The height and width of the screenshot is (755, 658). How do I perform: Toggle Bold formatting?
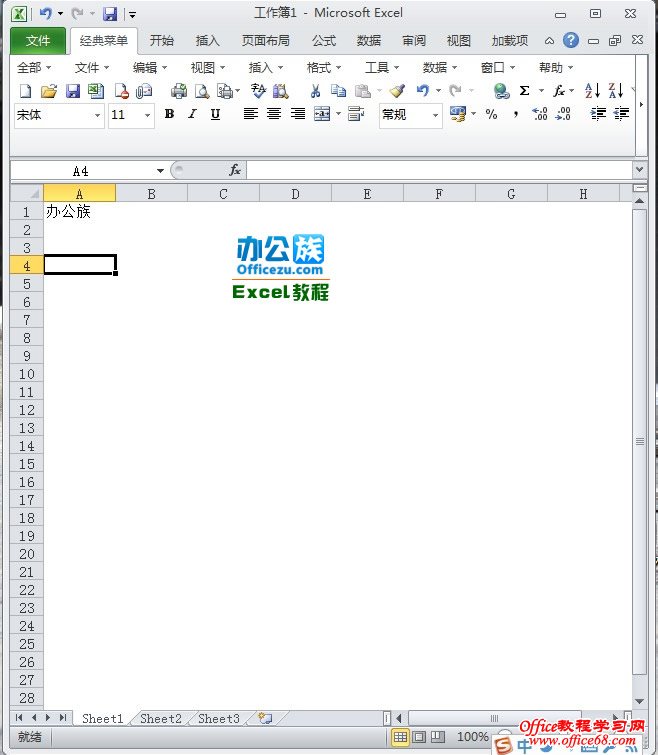pyautogui.click(x=169, y=114)
